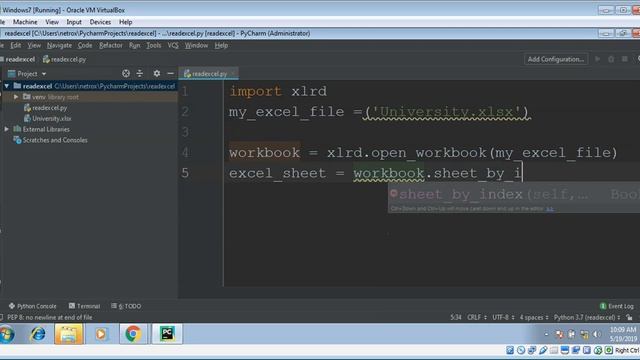Click the 5:34 cursor position indicator

(456, 317)
